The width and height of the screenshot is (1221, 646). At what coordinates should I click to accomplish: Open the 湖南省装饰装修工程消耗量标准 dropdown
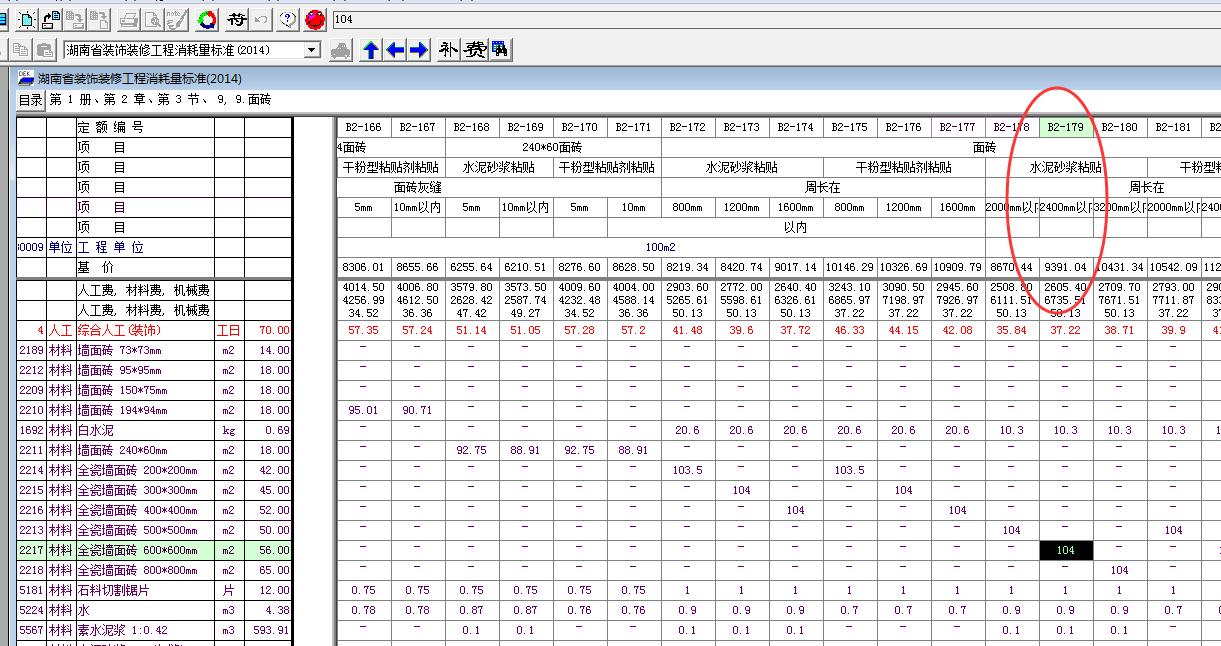[312, 50]
